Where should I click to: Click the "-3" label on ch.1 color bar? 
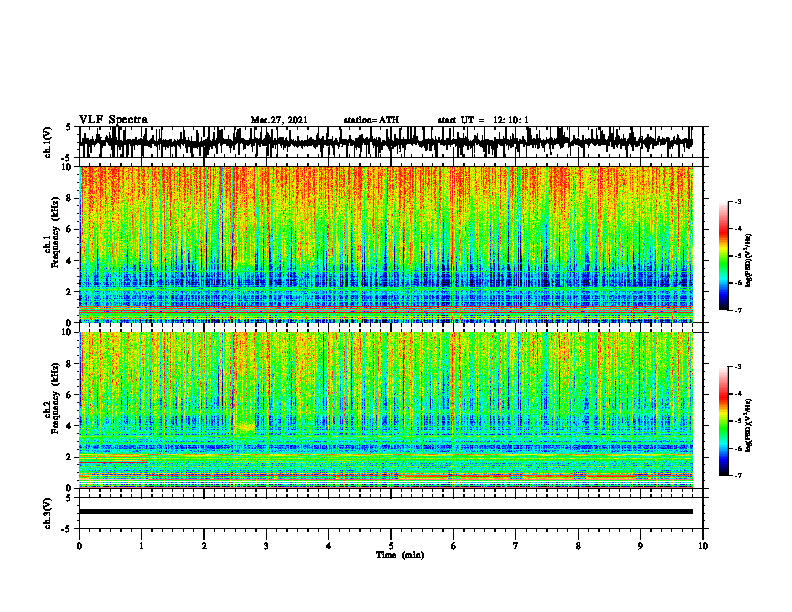(738, 202)
